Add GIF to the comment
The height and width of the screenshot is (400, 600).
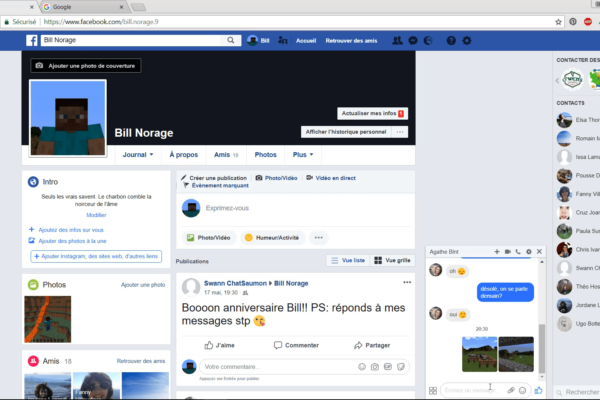click(388, 367)
